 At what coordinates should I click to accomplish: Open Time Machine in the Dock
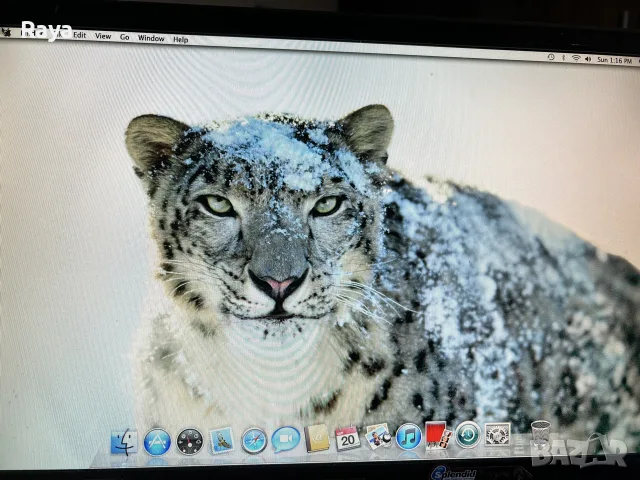pos(468,434)
